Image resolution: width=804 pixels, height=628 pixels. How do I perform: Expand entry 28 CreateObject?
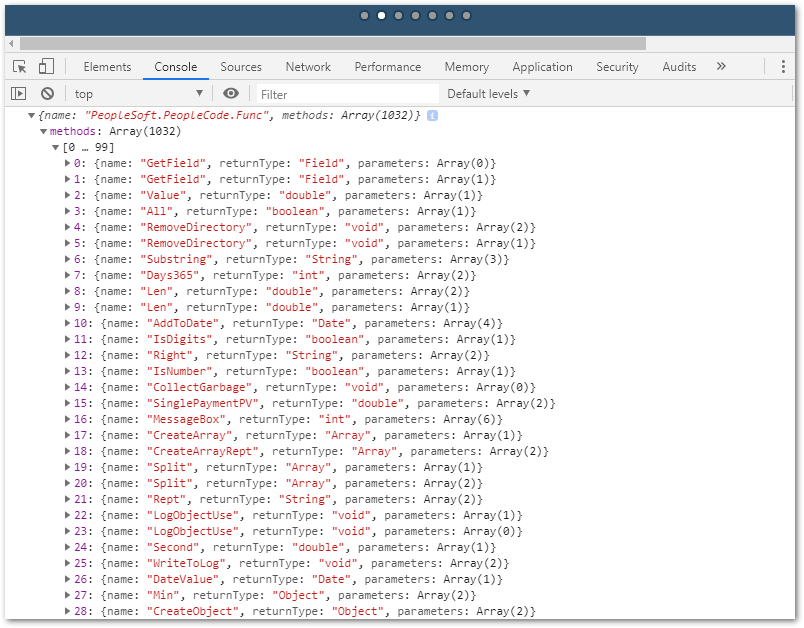(67, 611)
